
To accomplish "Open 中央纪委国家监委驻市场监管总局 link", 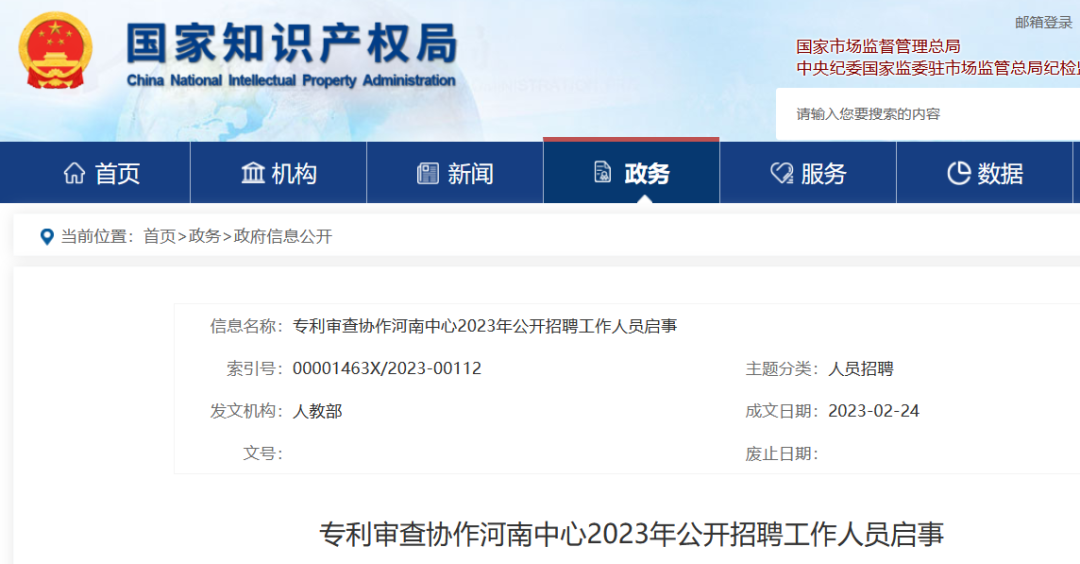I will coord(938,67).
